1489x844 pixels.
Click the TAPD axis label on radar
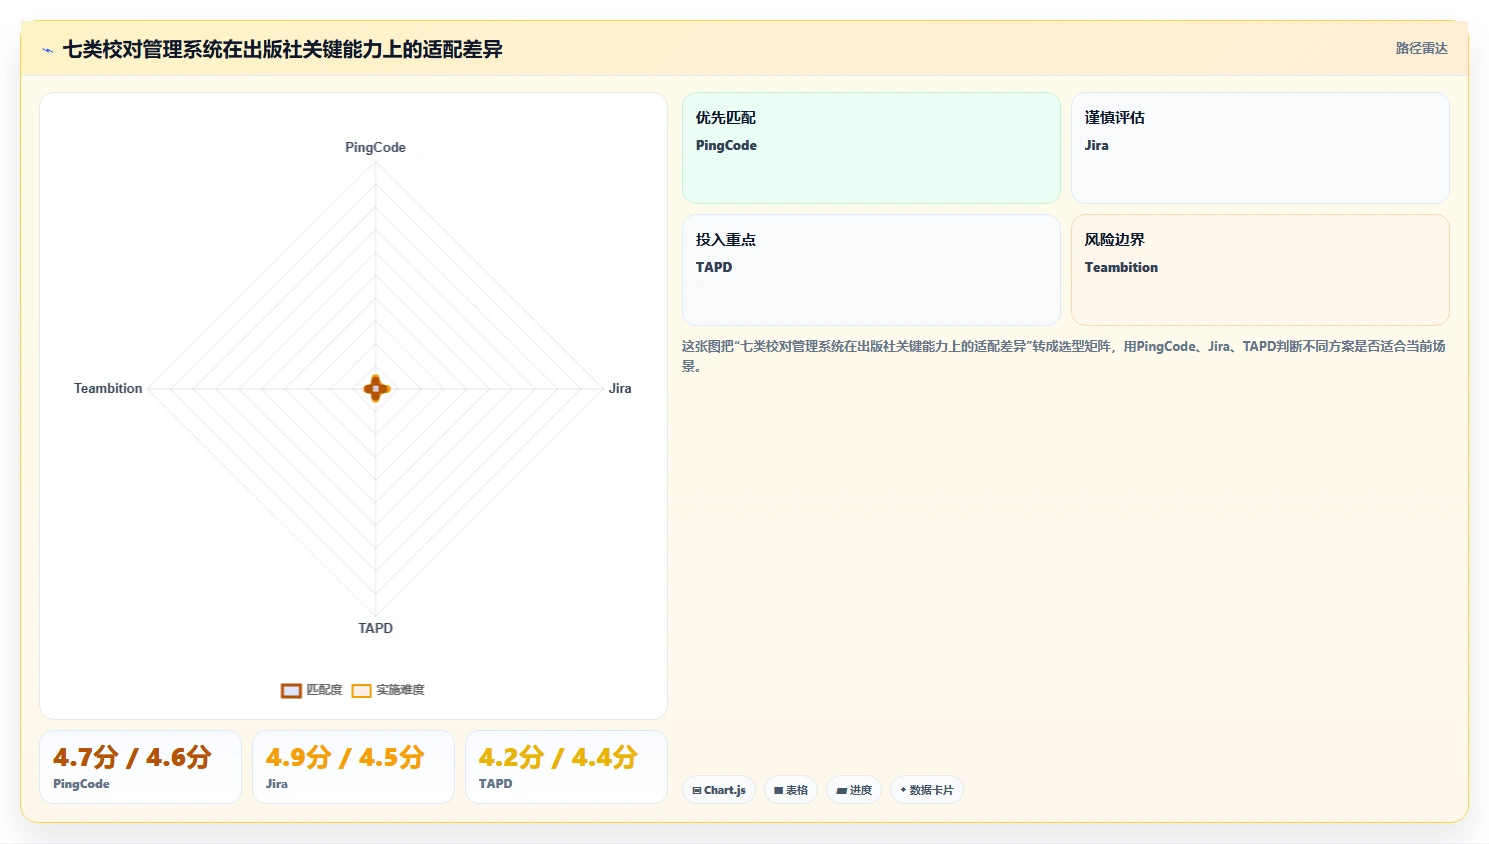375,628
